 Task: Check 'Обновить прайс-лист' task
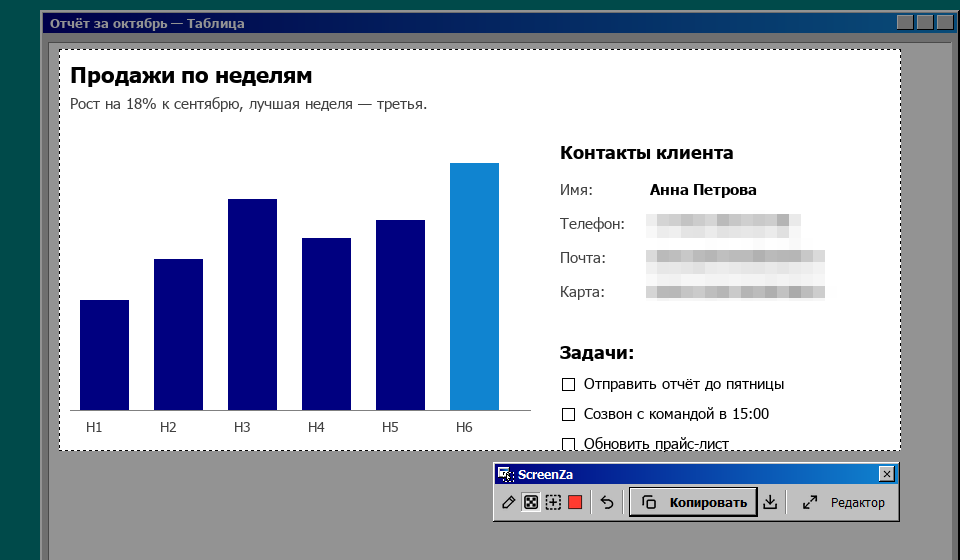568,444
